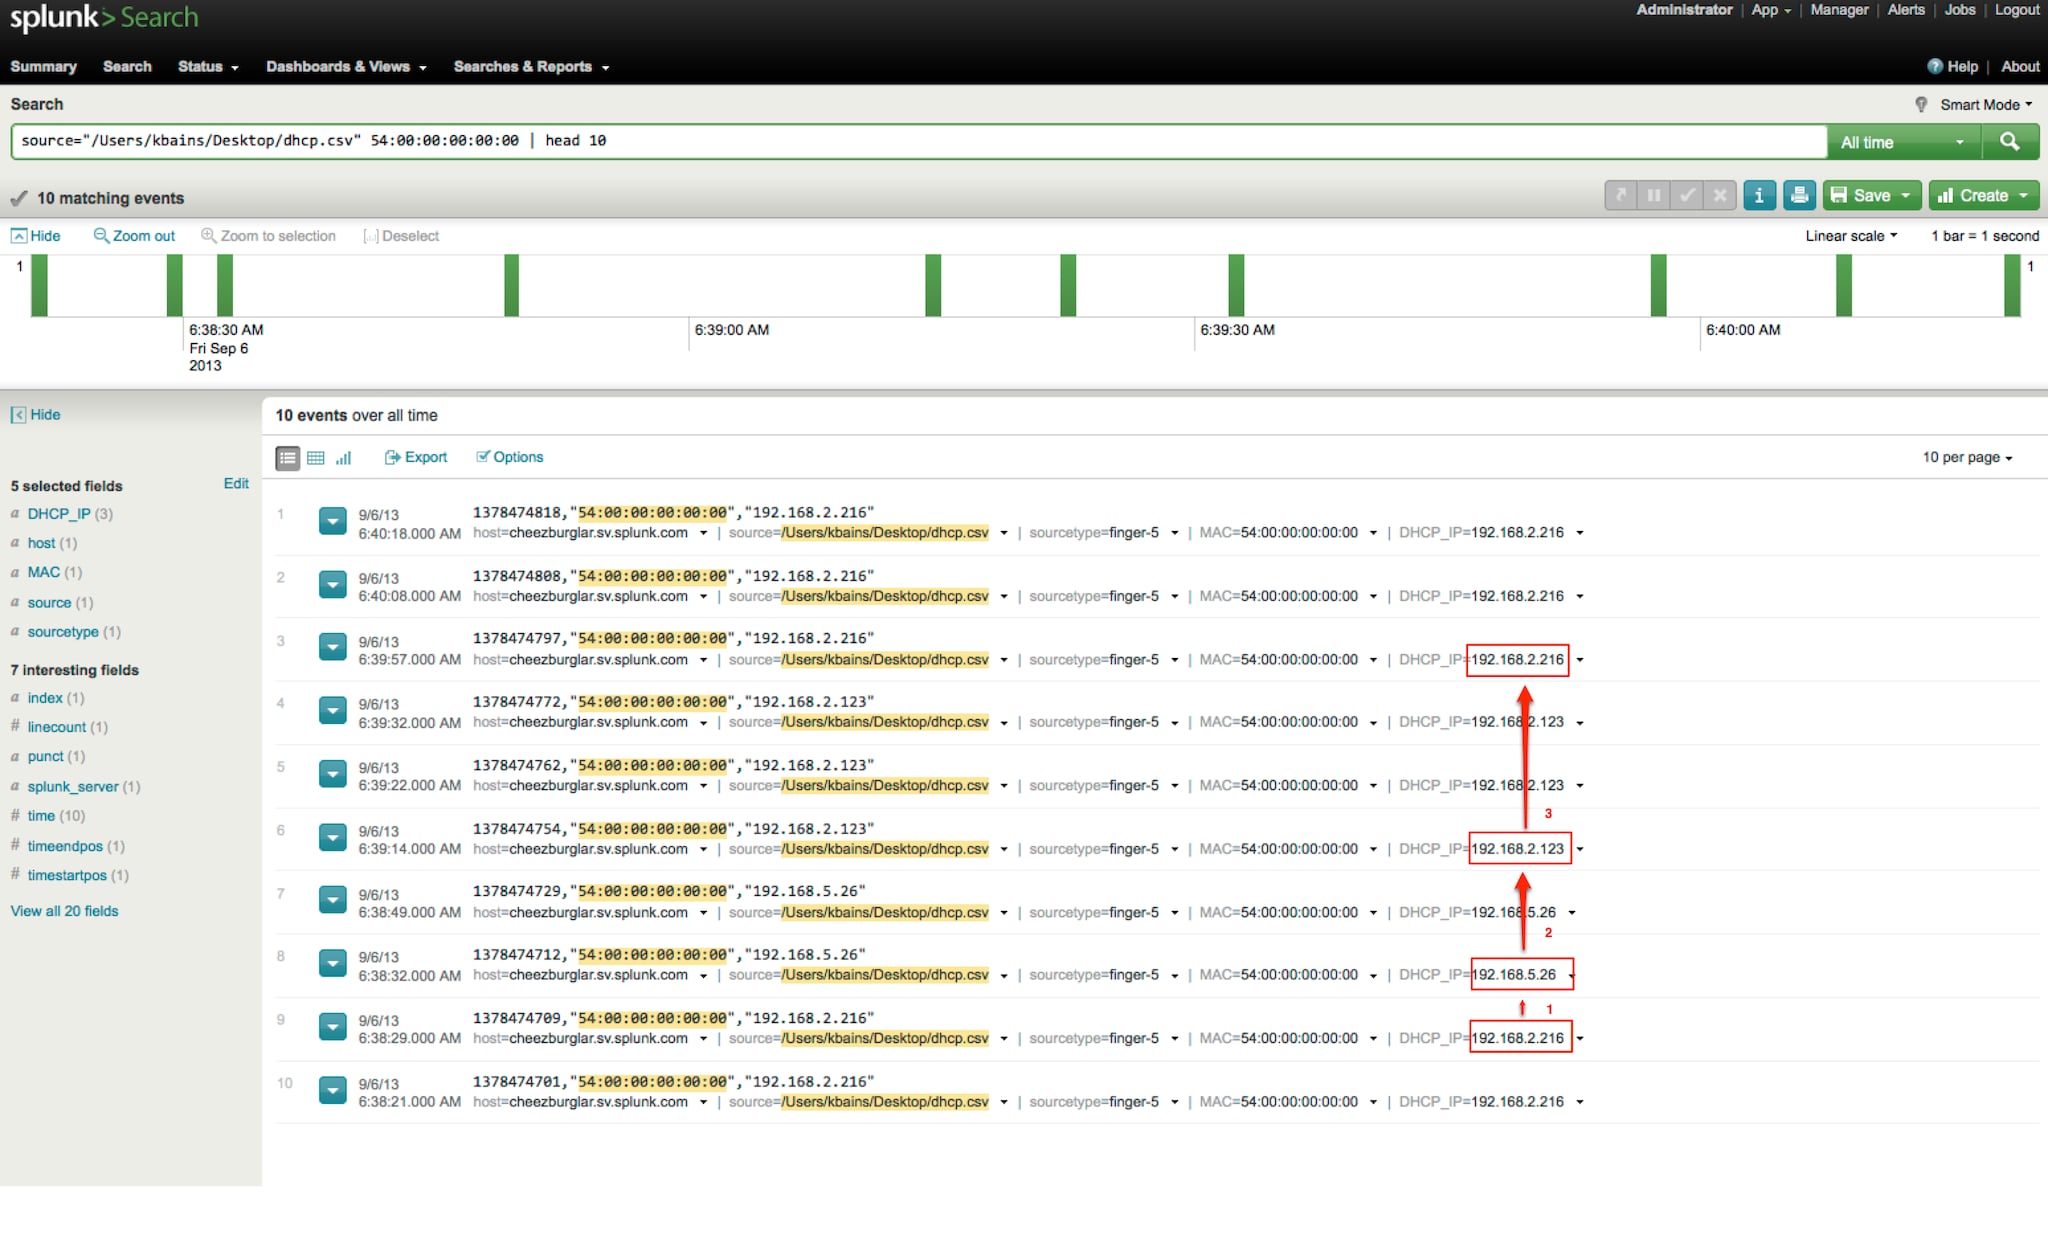Viewport: 2048px width, 1251px height.
Task: Click the cancel search job icon
Action: pos(1720,196)
